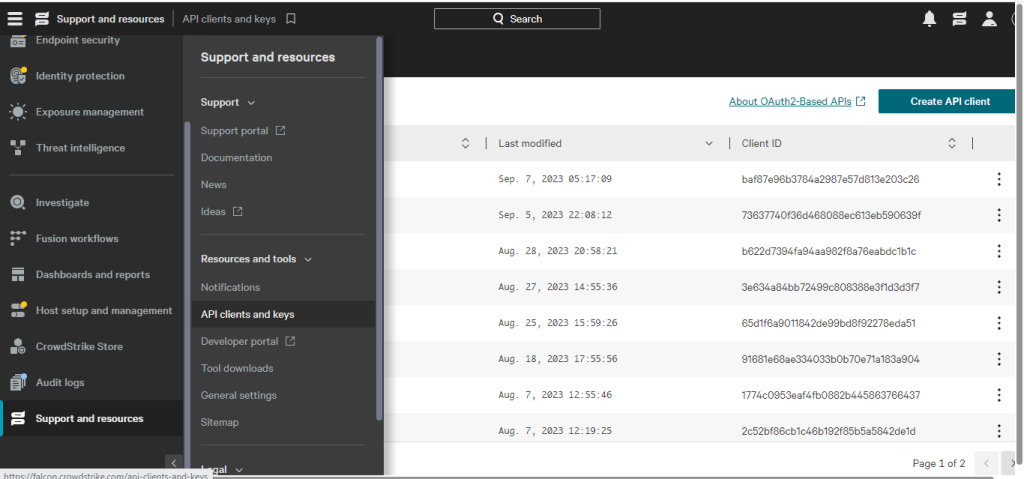Open About OAuth2-Based APIs link
The image size is (1024, 479).
click(x=797, y=101)
